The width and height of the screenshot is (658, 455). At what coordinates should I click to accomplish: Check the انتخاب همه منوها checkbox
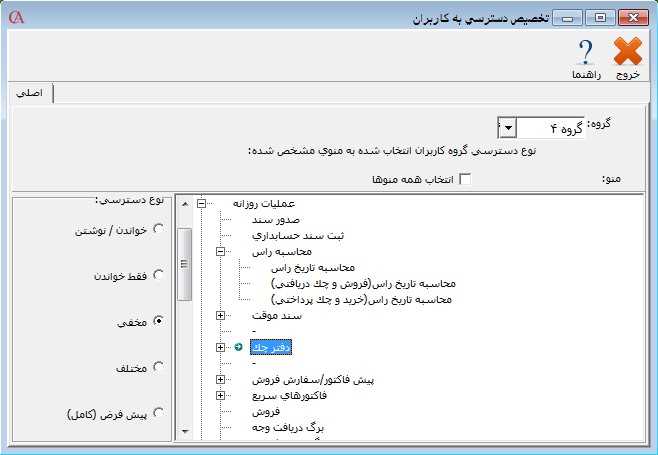[x=464, y=179]
